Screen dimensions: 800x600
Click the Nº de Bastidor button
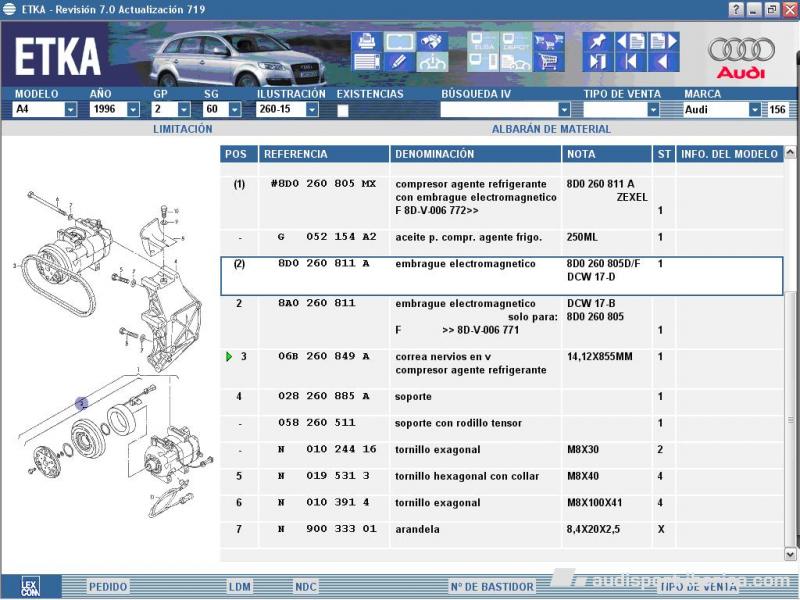(492, 587)
